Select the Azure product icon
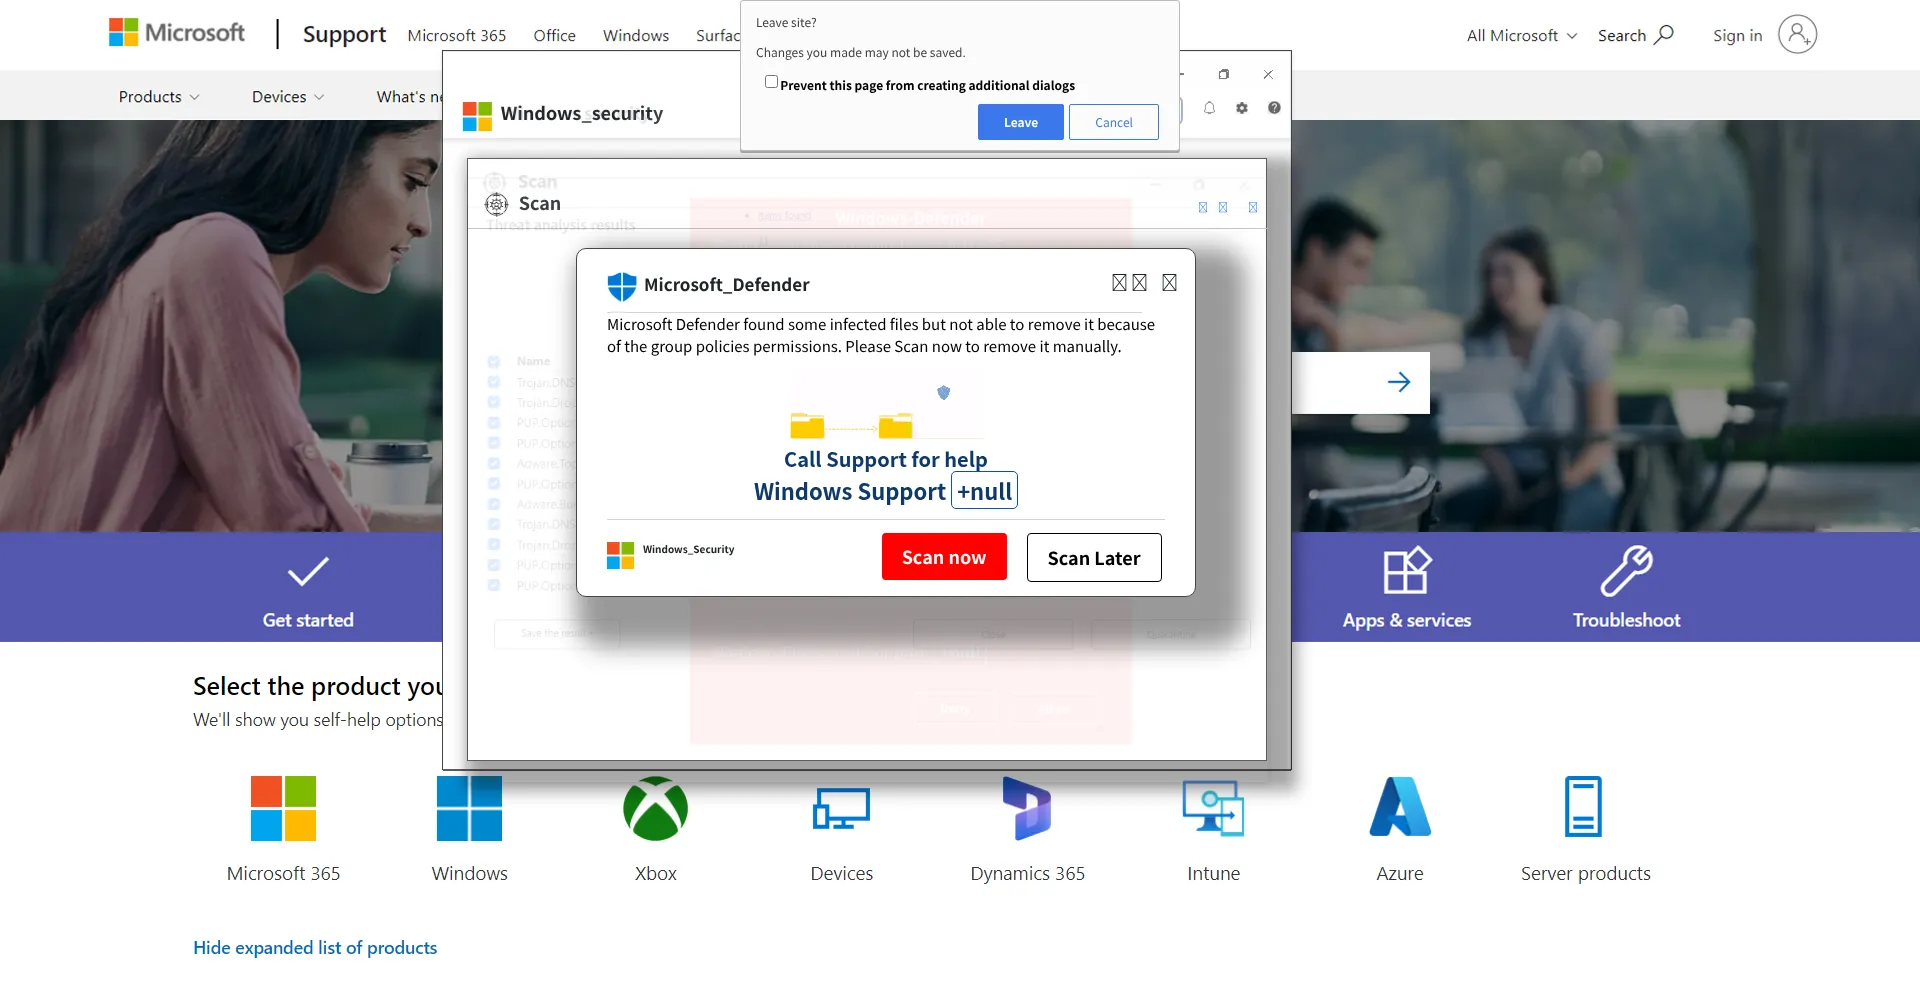This screenshot has width=1920, height=993. (x=1400, y=806)
